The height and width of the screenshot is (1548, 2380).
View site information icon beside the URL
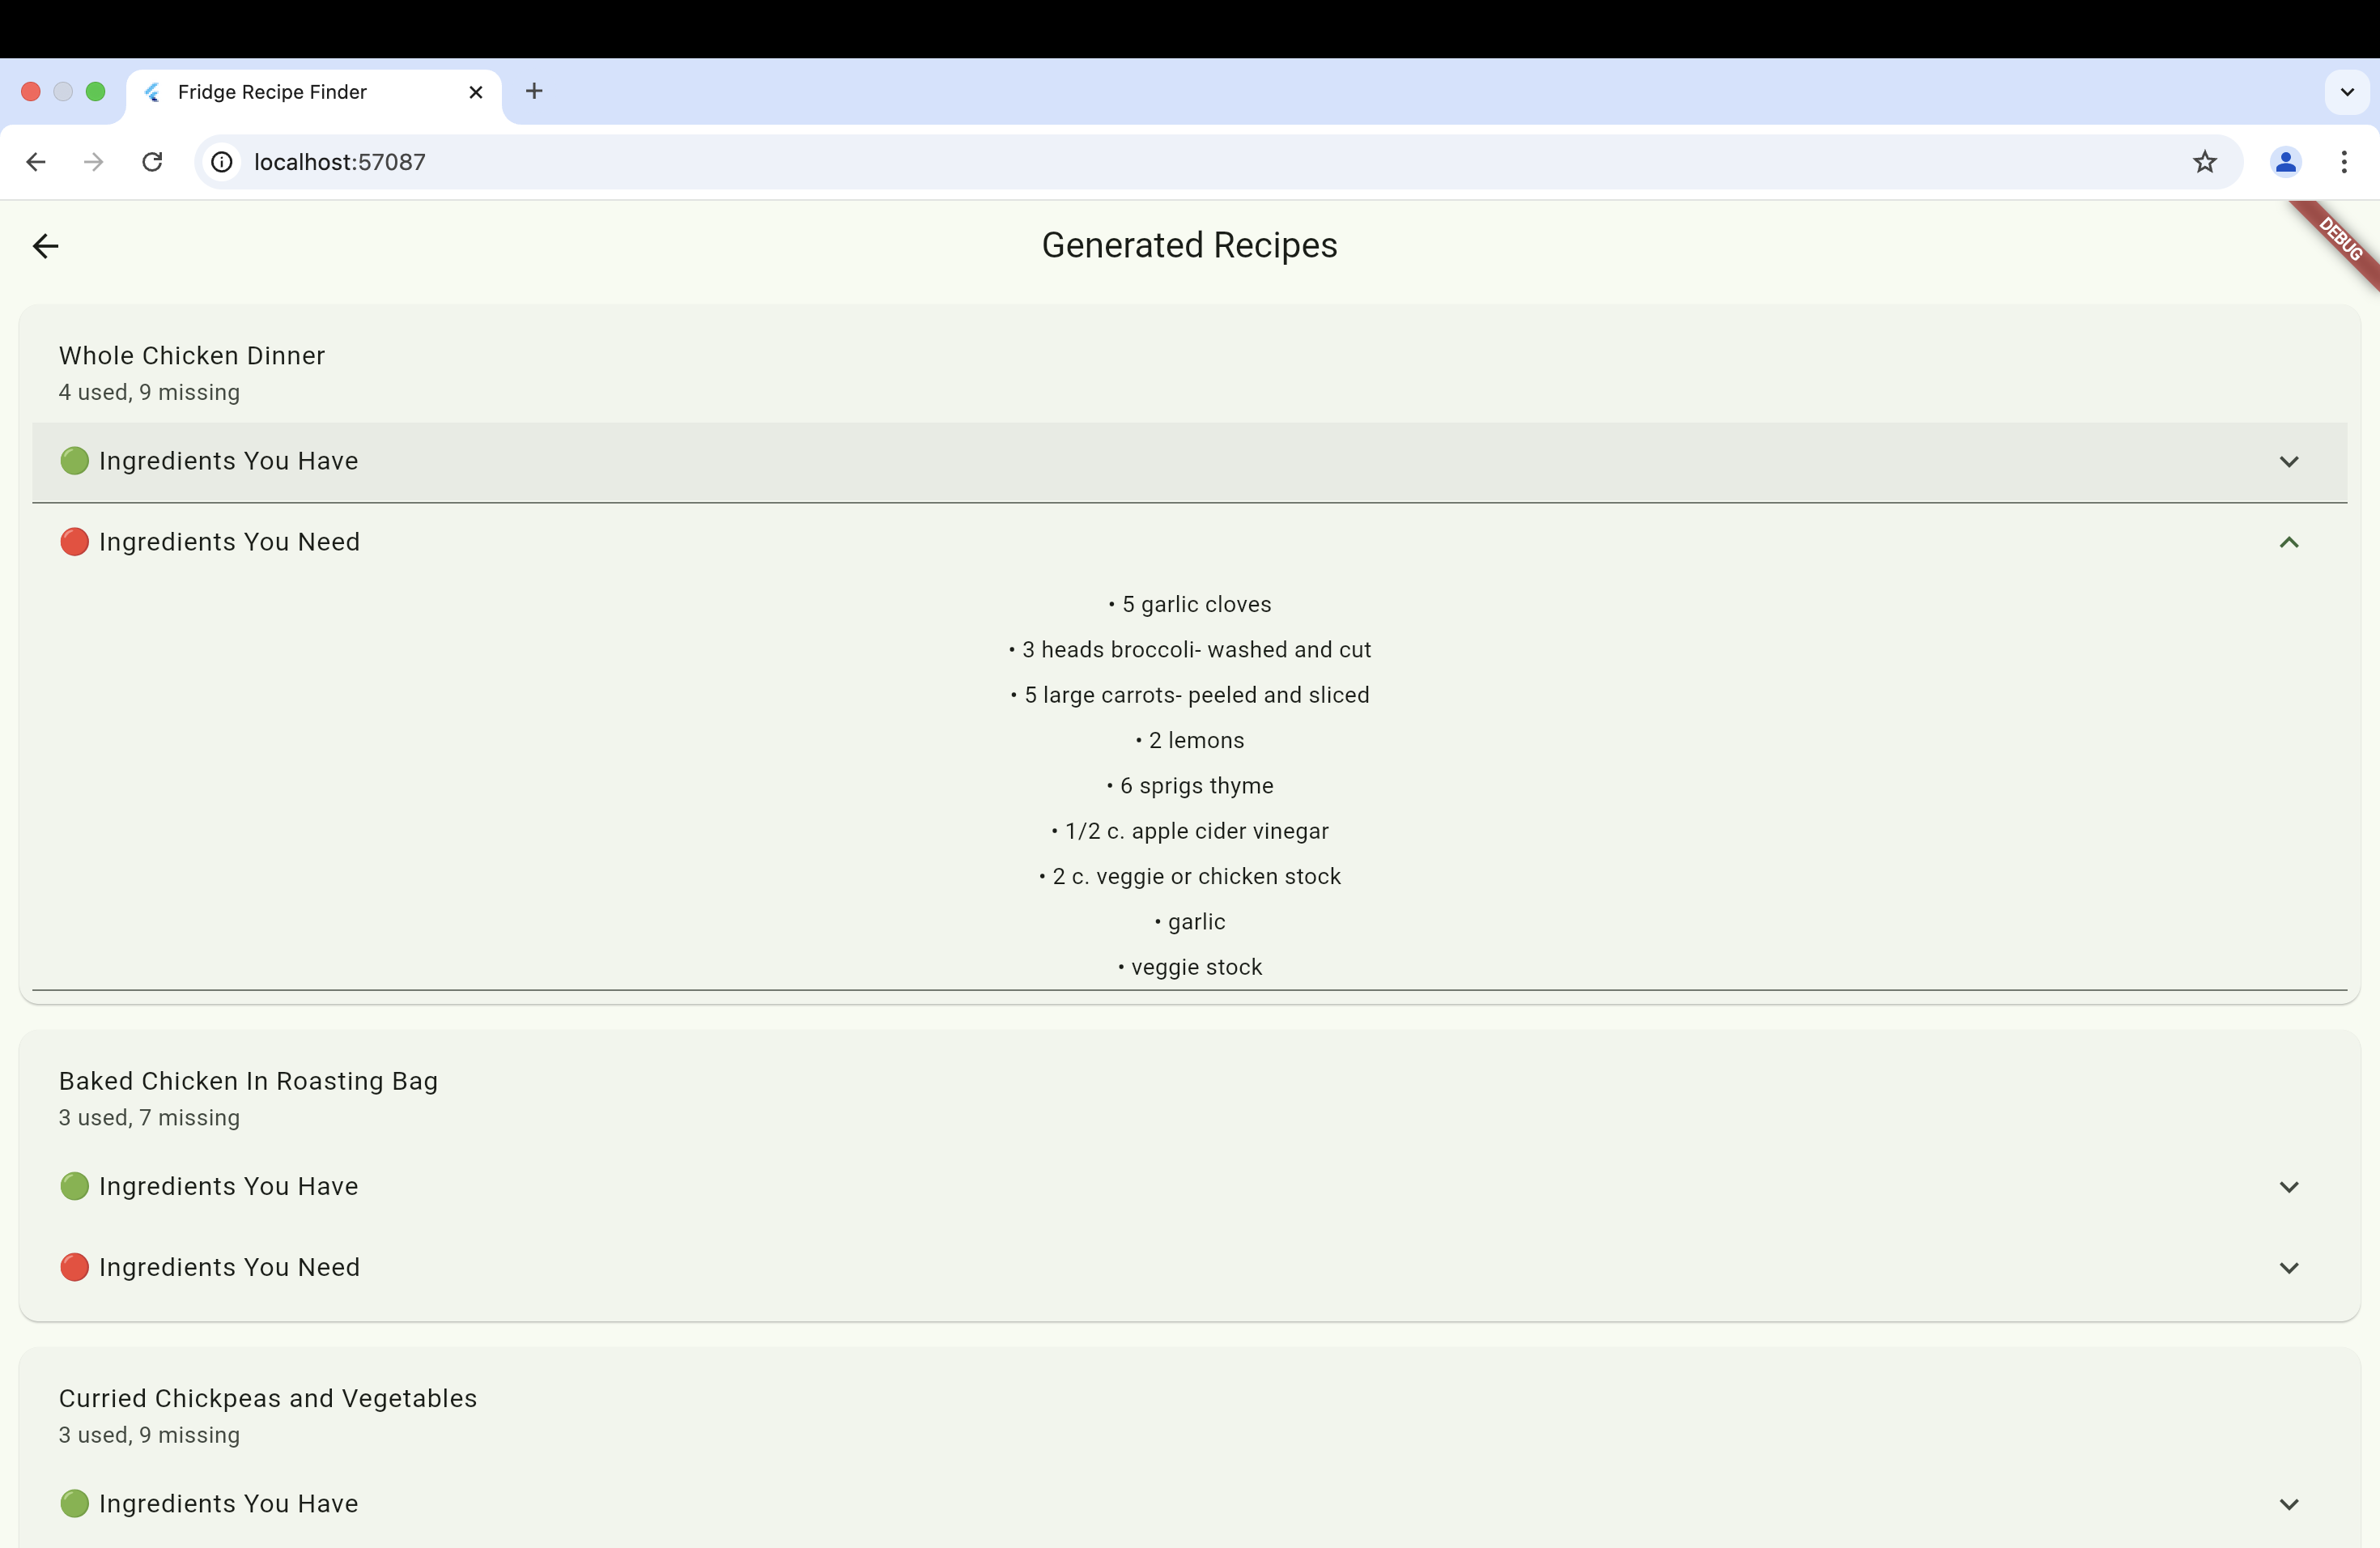tap(222, 162)
